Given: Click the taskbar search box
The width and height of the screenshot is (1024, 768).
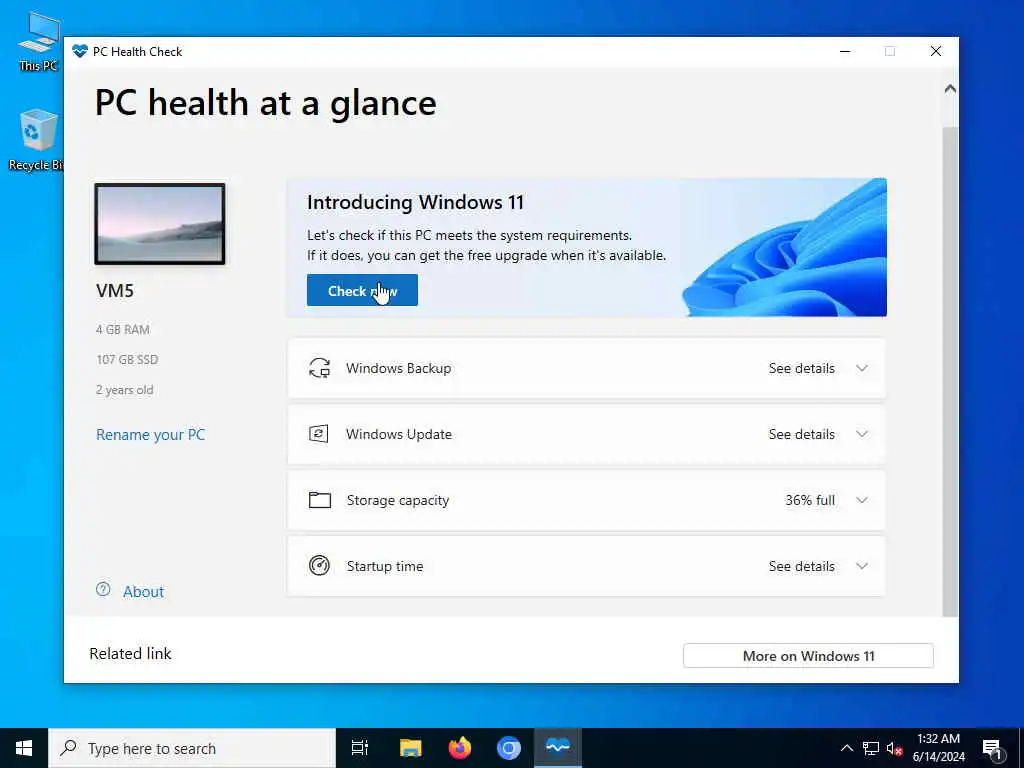Looking at the screenshot, I should point(192,748).
